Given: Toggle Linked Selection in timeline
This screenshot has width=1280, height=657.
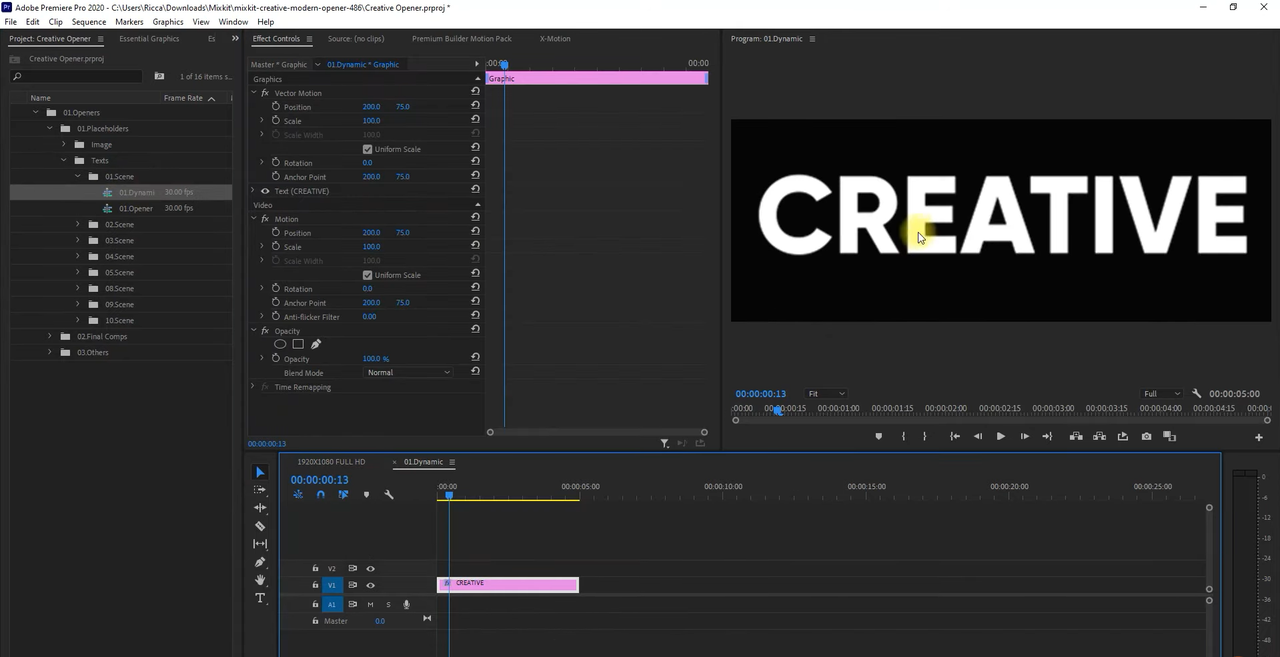Looking at the screenshot, I should point(343,494).
